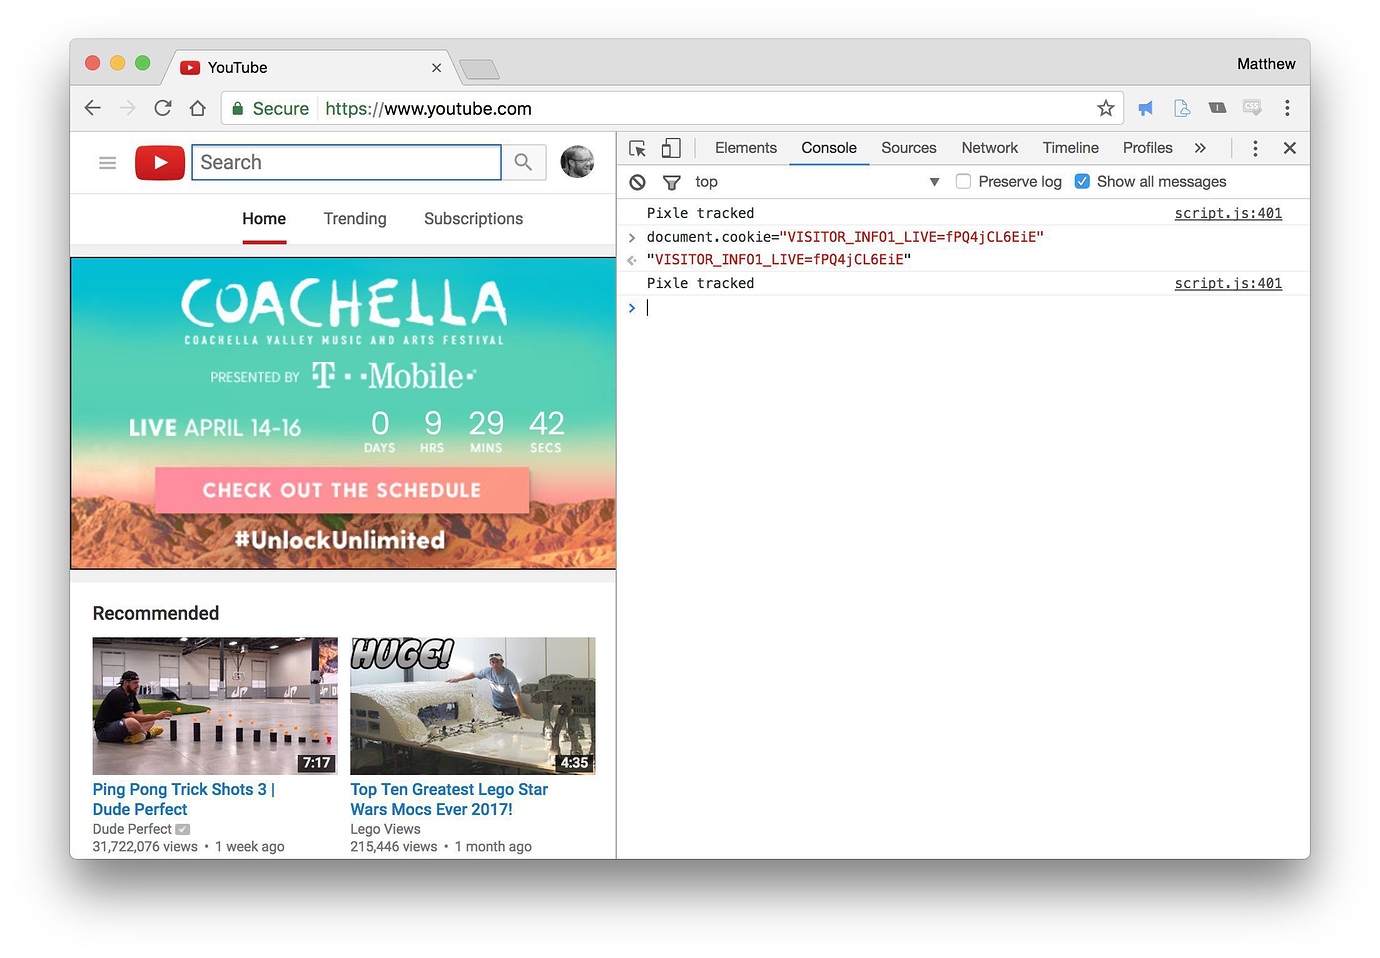The height and width of the screenshot is (958, 1380).
Task: Select the Console tab
Action: coord(829,148)
